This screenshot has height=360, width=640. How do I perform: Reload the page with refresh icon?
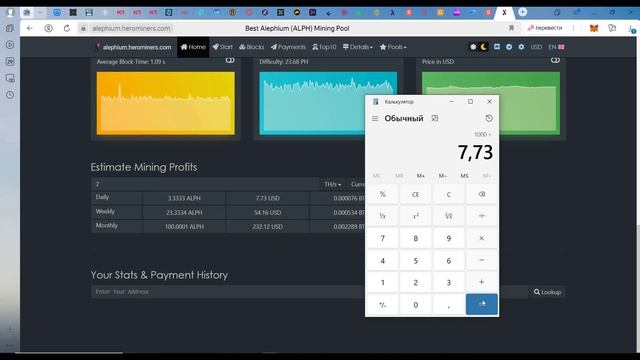67,28
